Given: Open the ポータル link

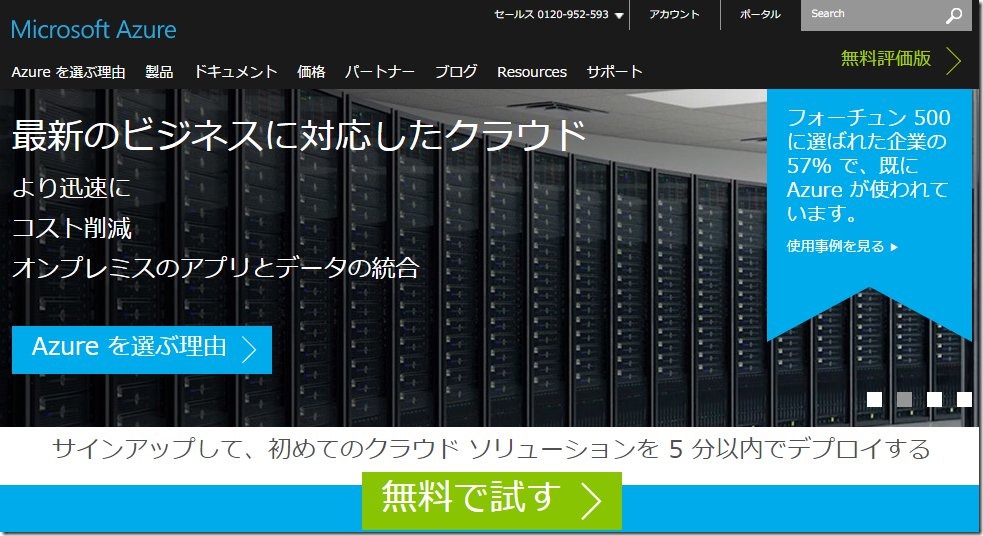Looking at the screenshot, I should [760, 14].
